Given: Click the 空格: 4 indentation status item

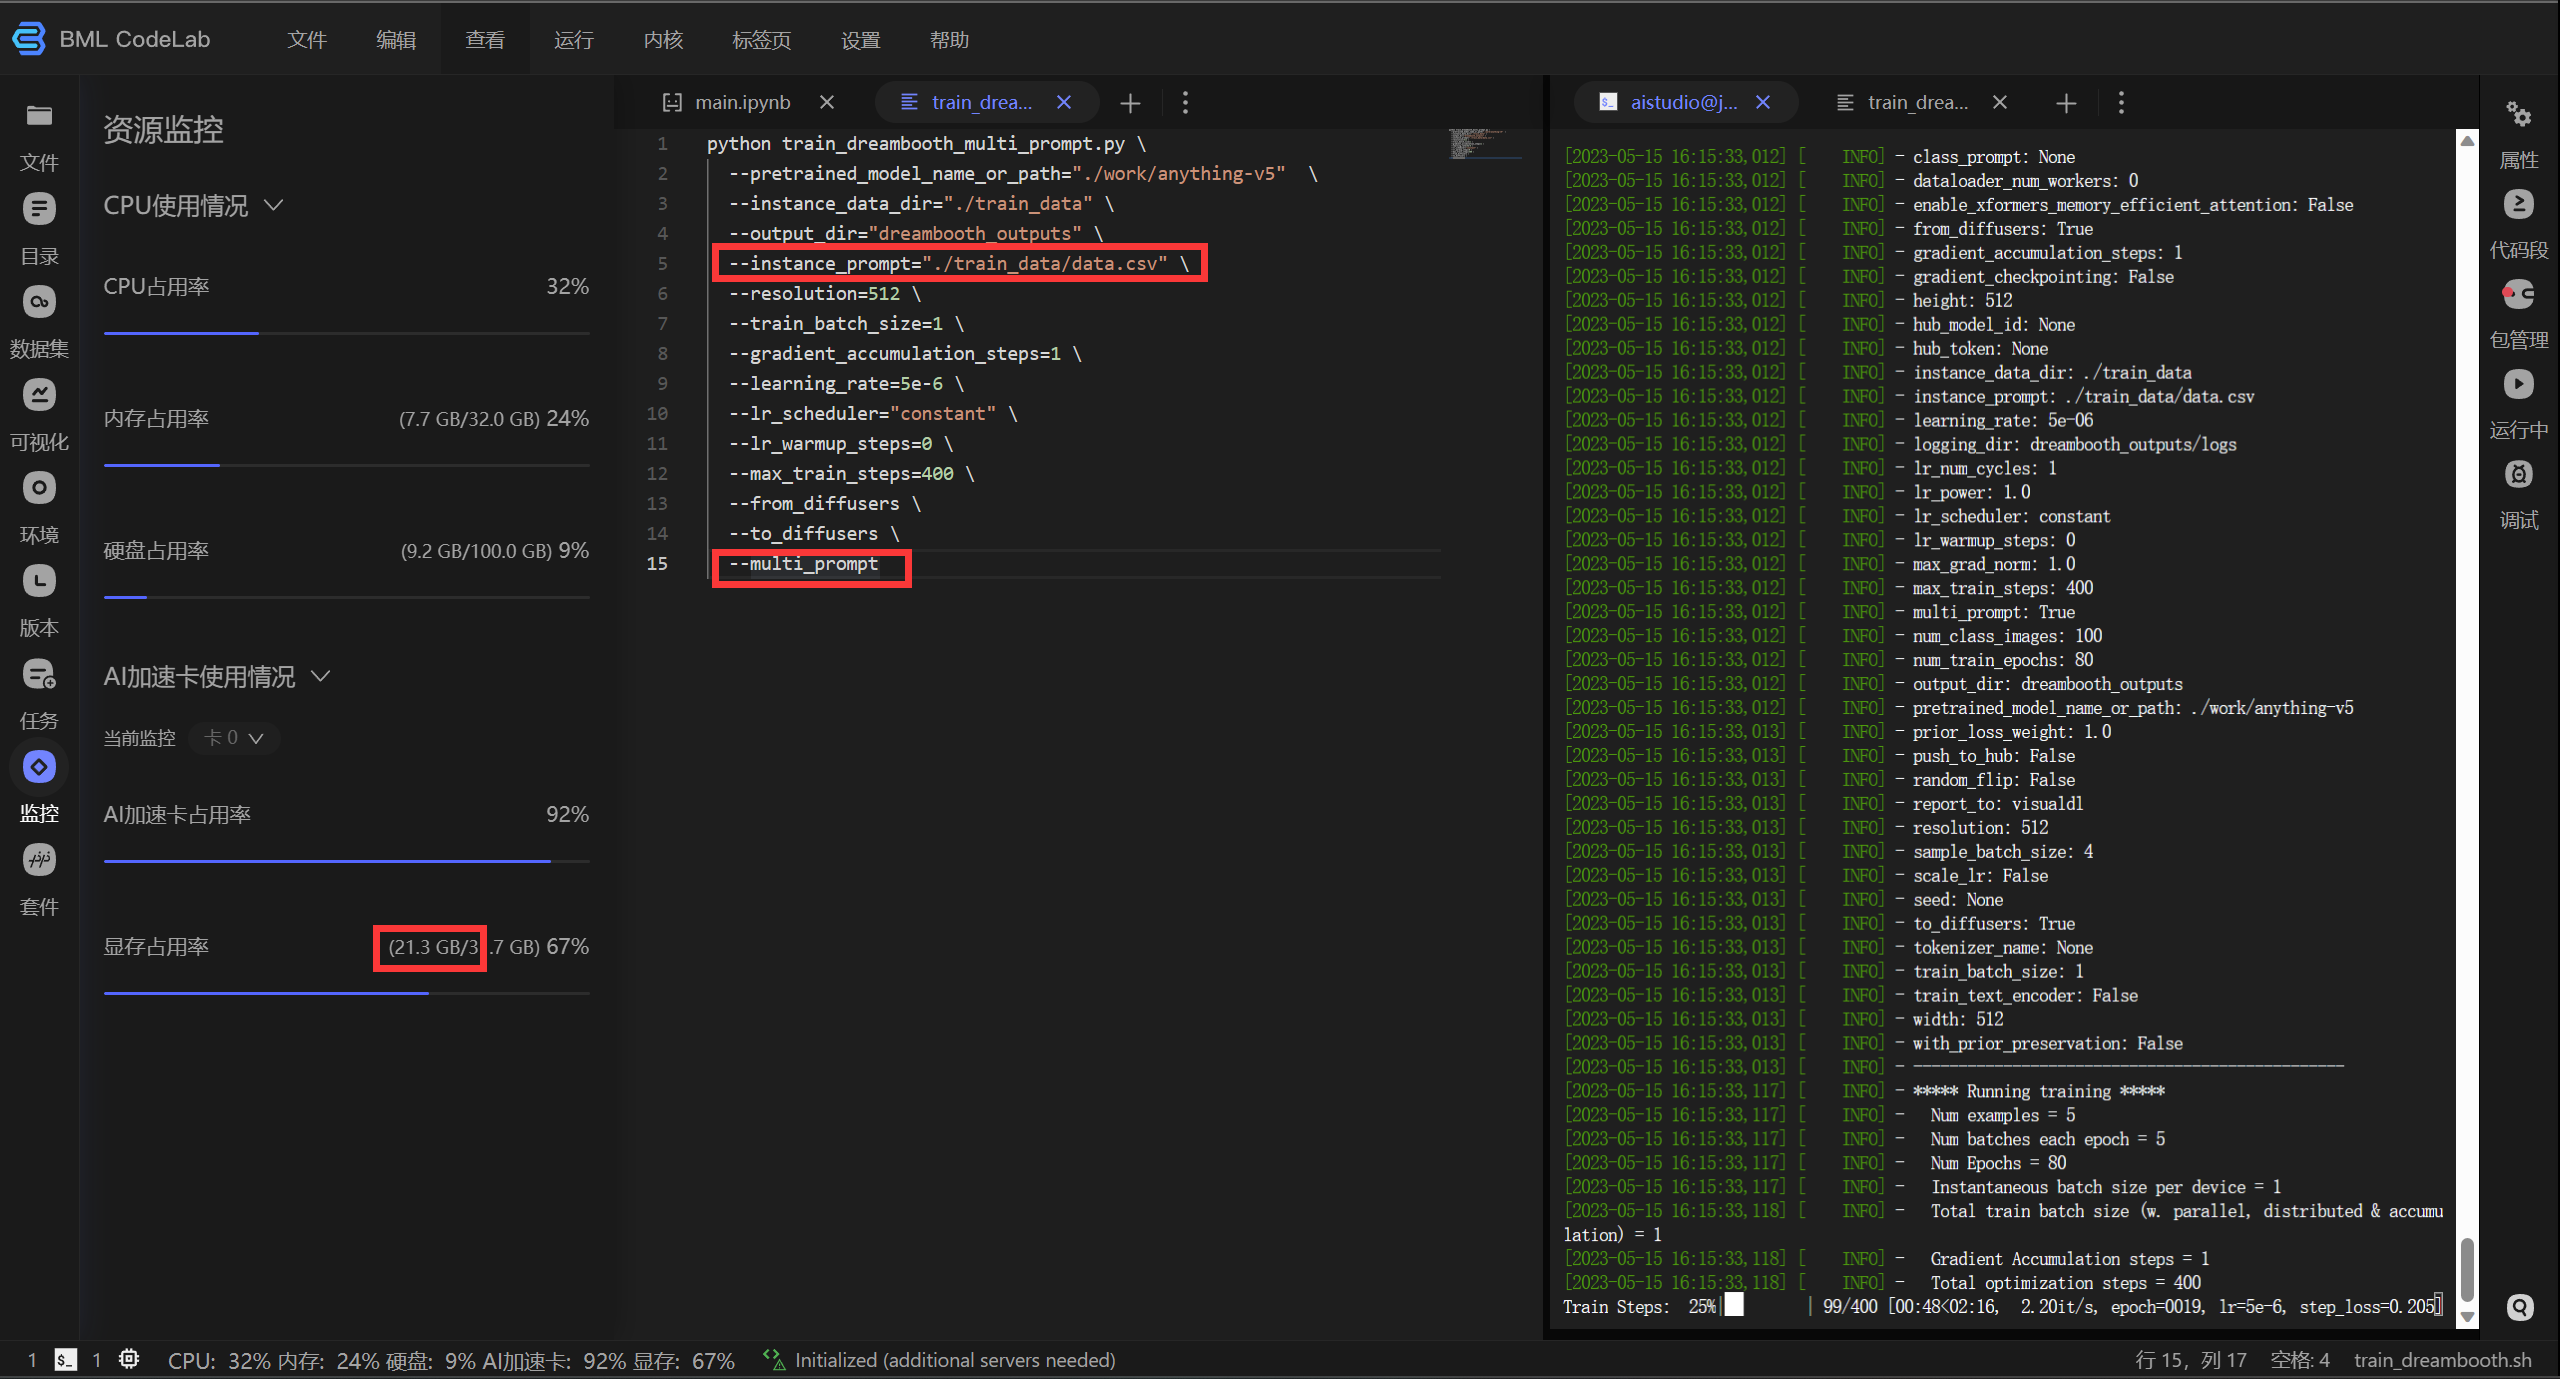Looking at the screenshot, I should coord(2299,1360).
